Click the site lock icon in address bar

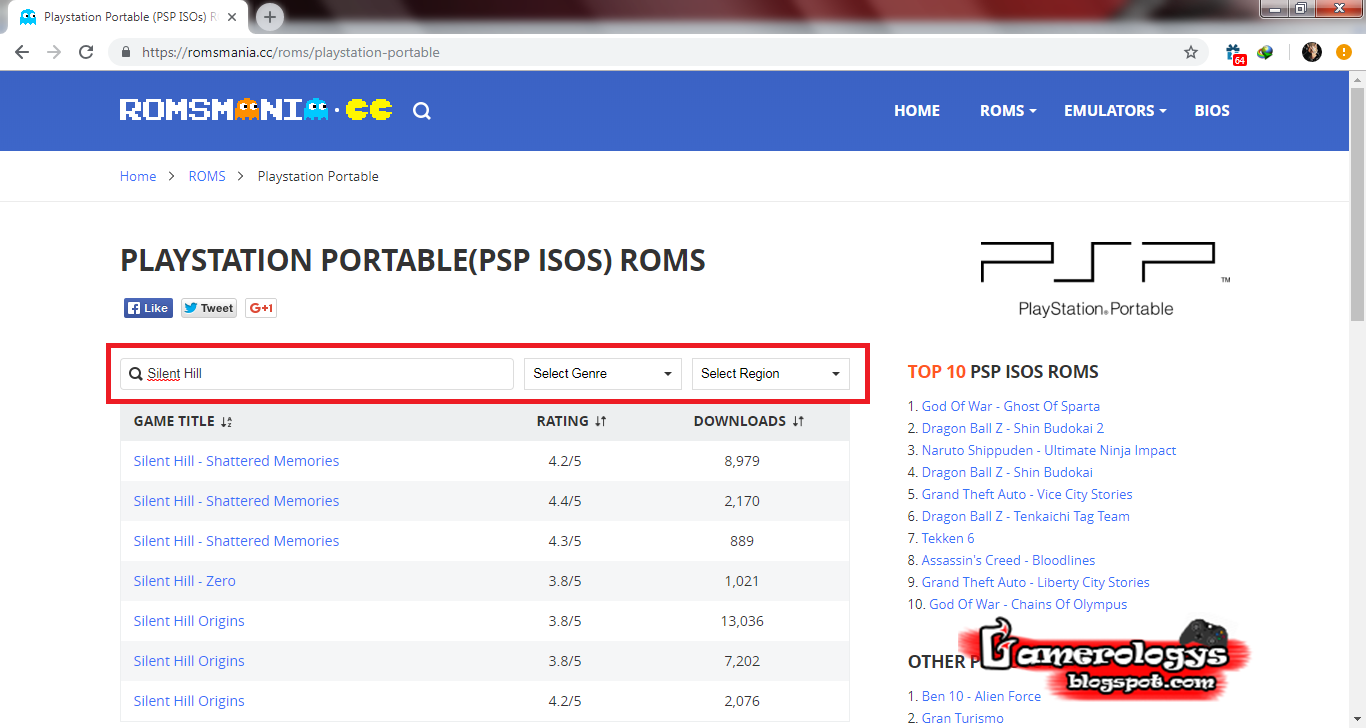126,52
